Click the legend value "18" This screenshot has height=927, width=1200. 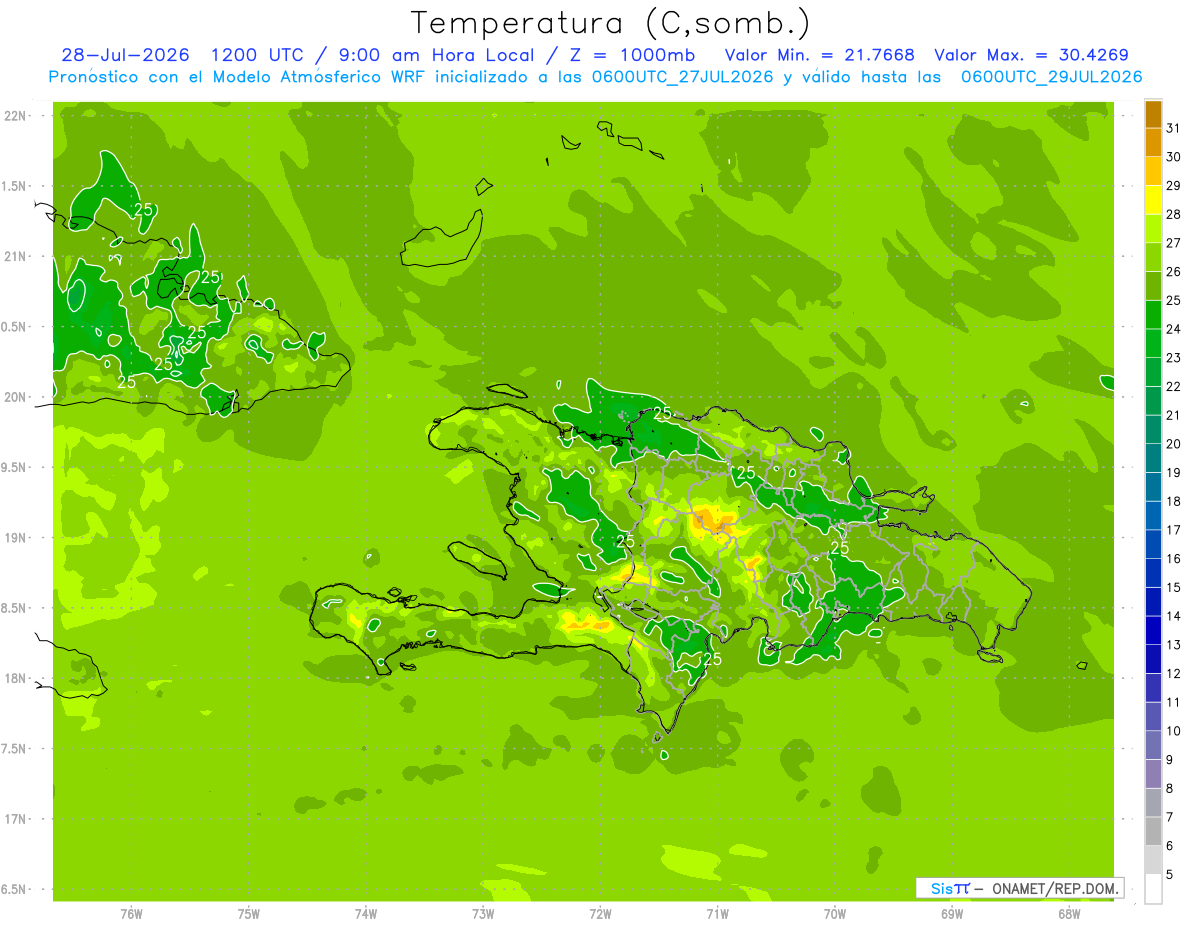tap(1173, 501)
